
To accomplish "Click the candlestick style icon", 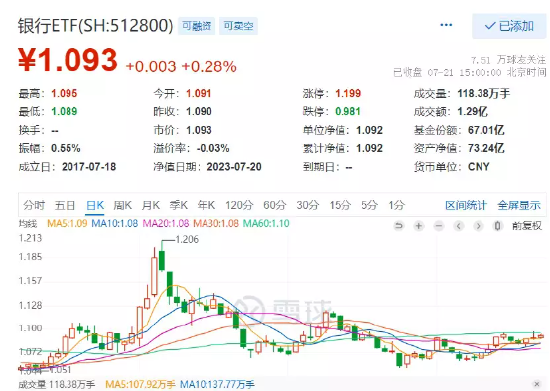I will 497,225.
